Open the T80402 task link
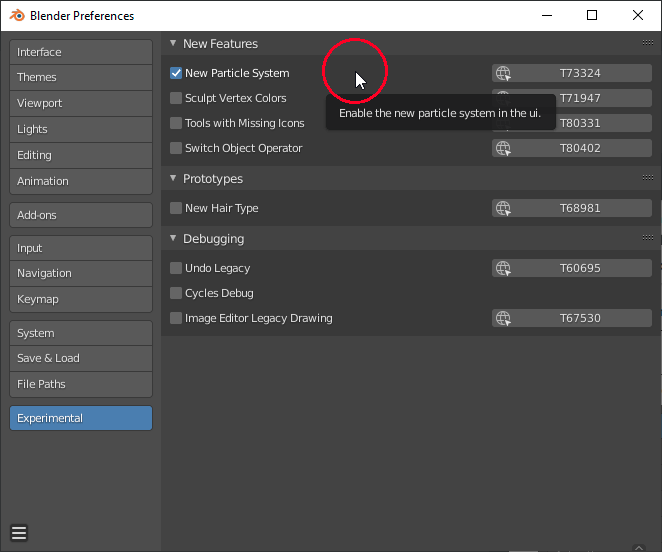Screen dimensions: 662x552 (x=572, y=148)
